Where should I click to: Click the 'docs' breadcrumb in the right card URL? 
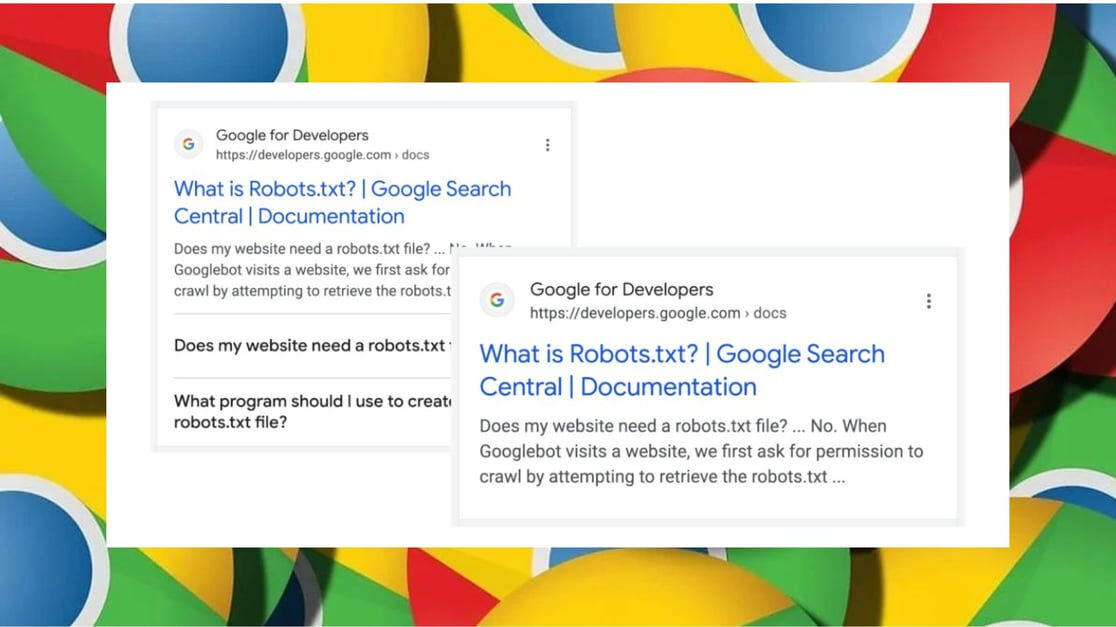click(770, 313)
